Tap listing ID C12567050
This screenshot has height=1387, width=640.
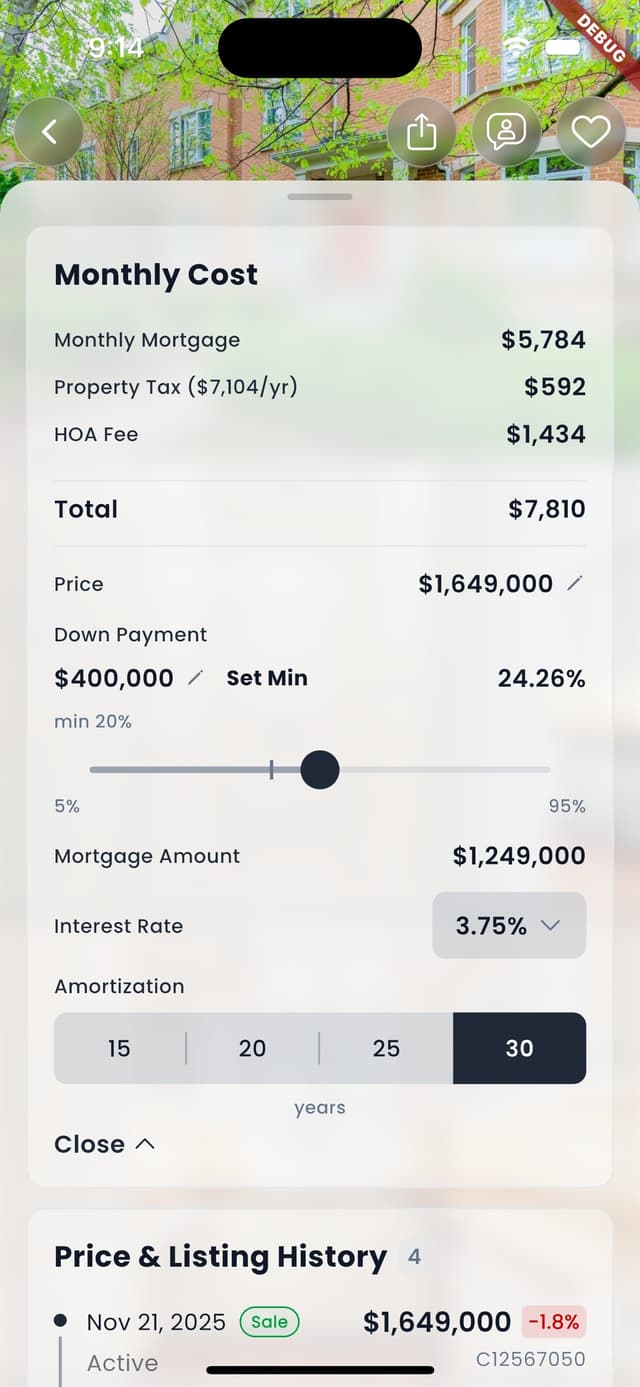pyautogui.click(x=533, y=1359)
